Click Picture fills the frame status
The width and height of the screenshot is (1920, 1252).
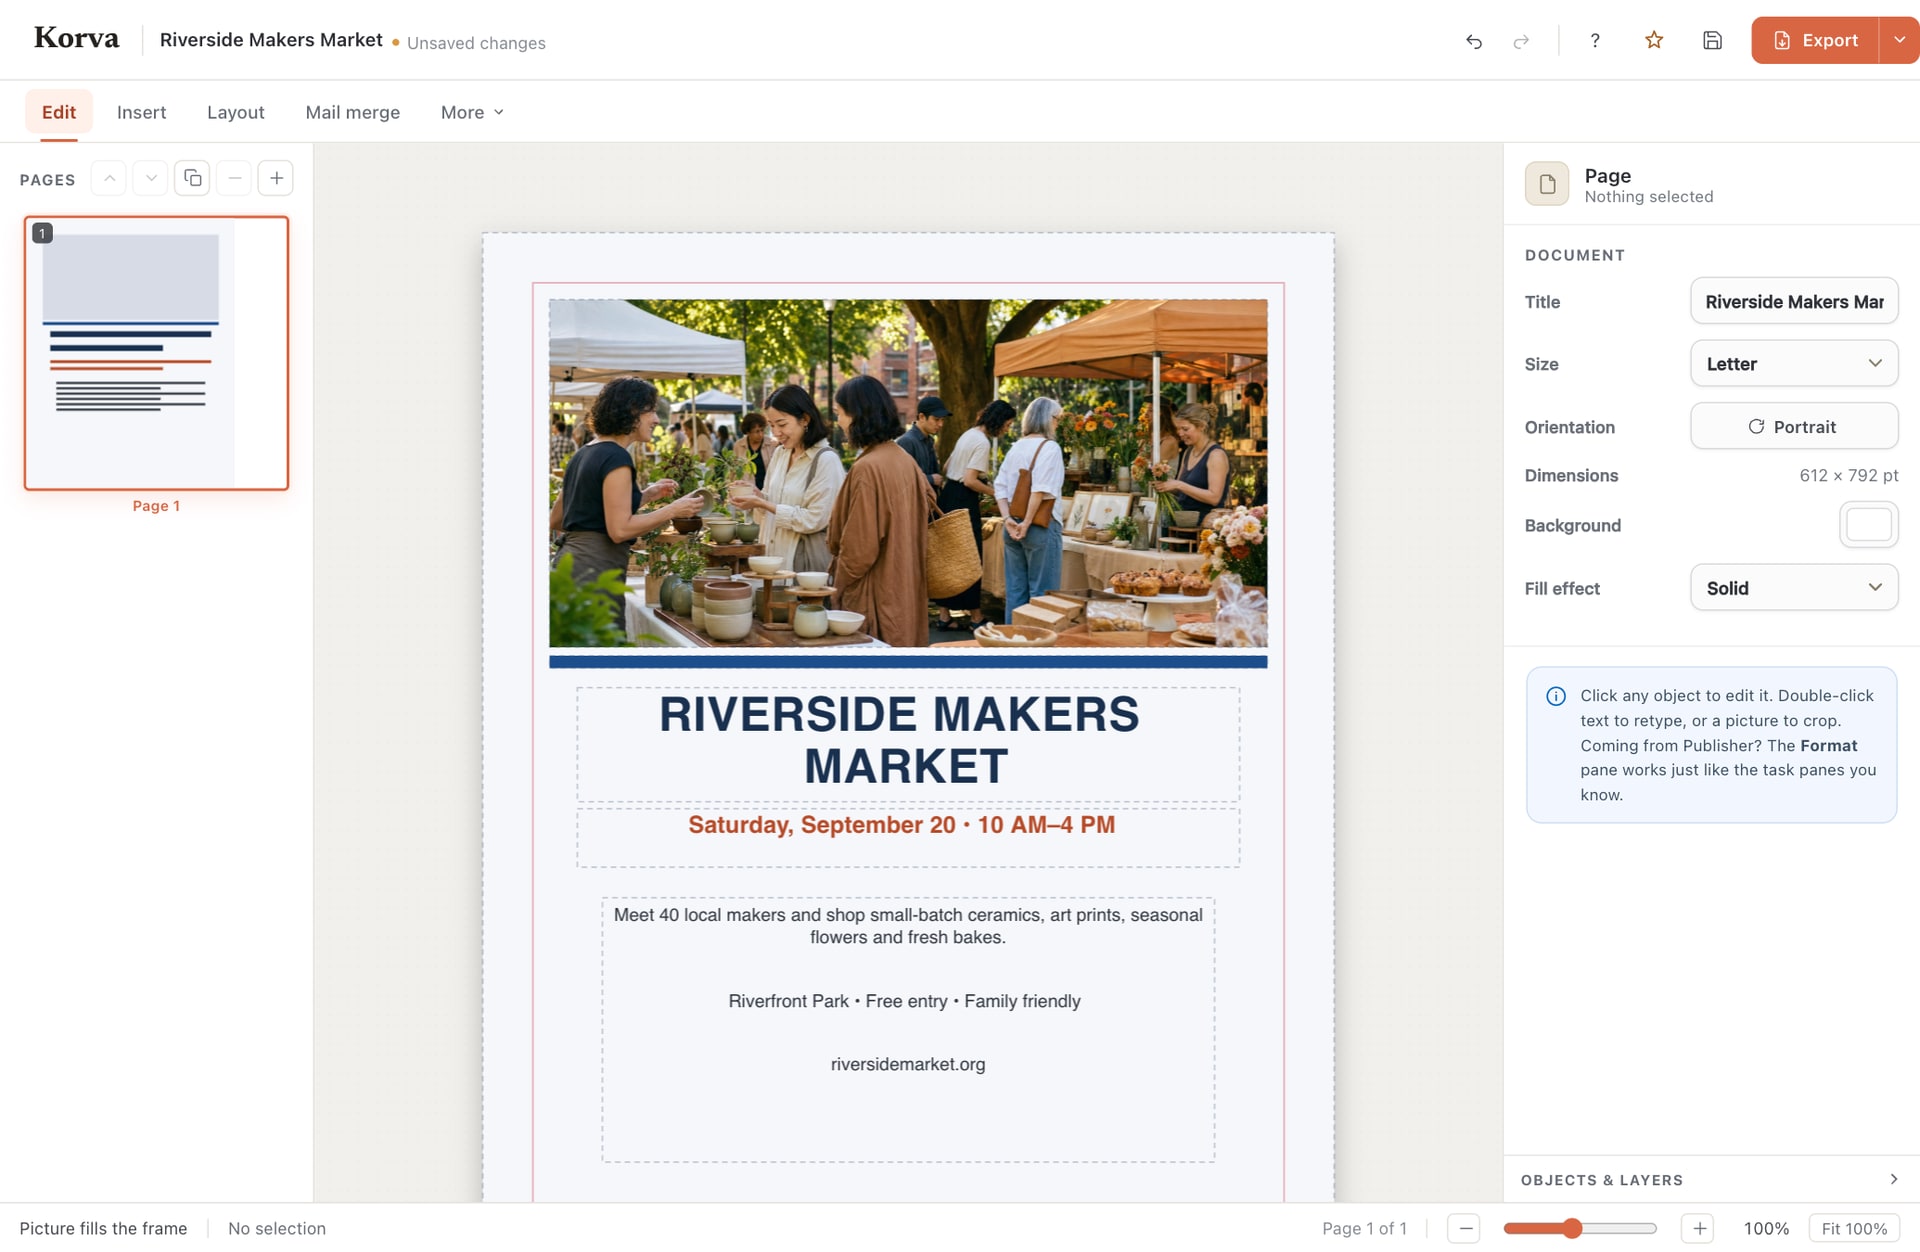[103, 1229]
